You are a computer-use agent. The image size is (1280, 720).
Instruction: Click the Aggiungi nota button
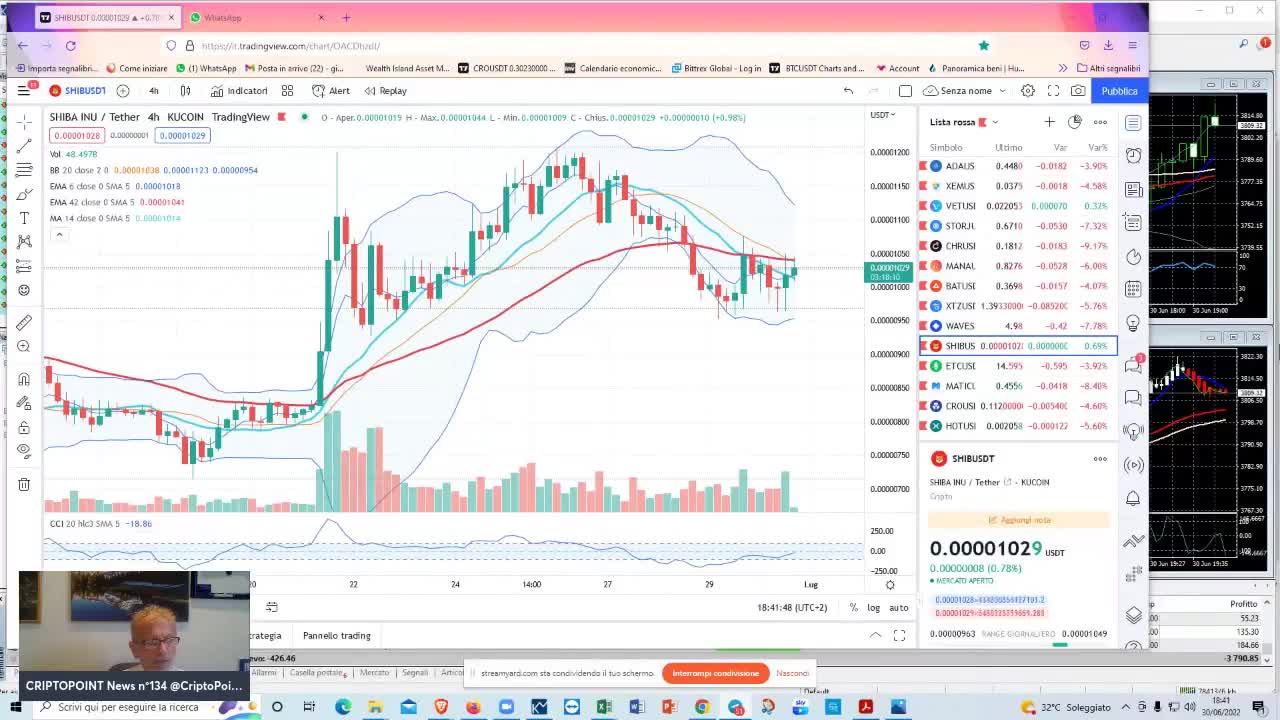[x=1019, y=520]
